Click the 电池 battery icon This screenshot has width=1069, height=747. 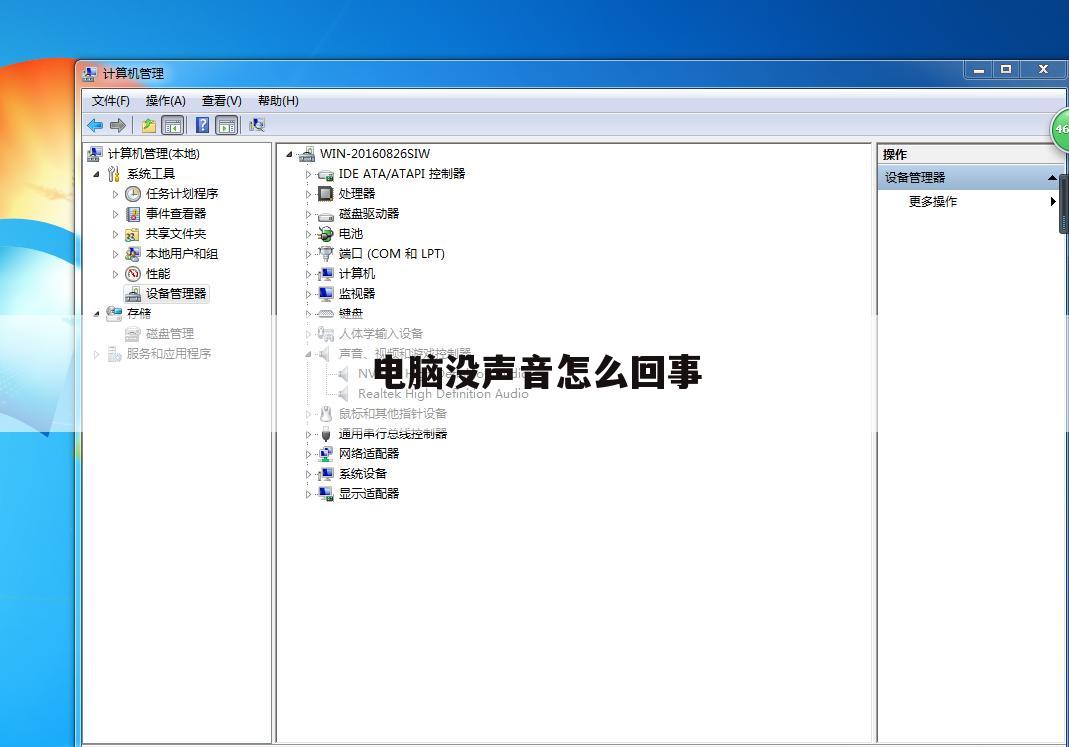(326, 234)
